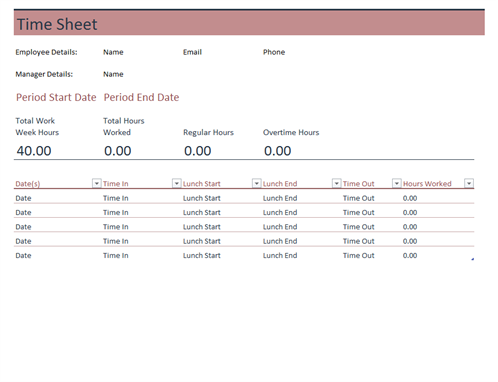Click the Period End Date cell
The image size is (498, 382).
tap(141, 97)
